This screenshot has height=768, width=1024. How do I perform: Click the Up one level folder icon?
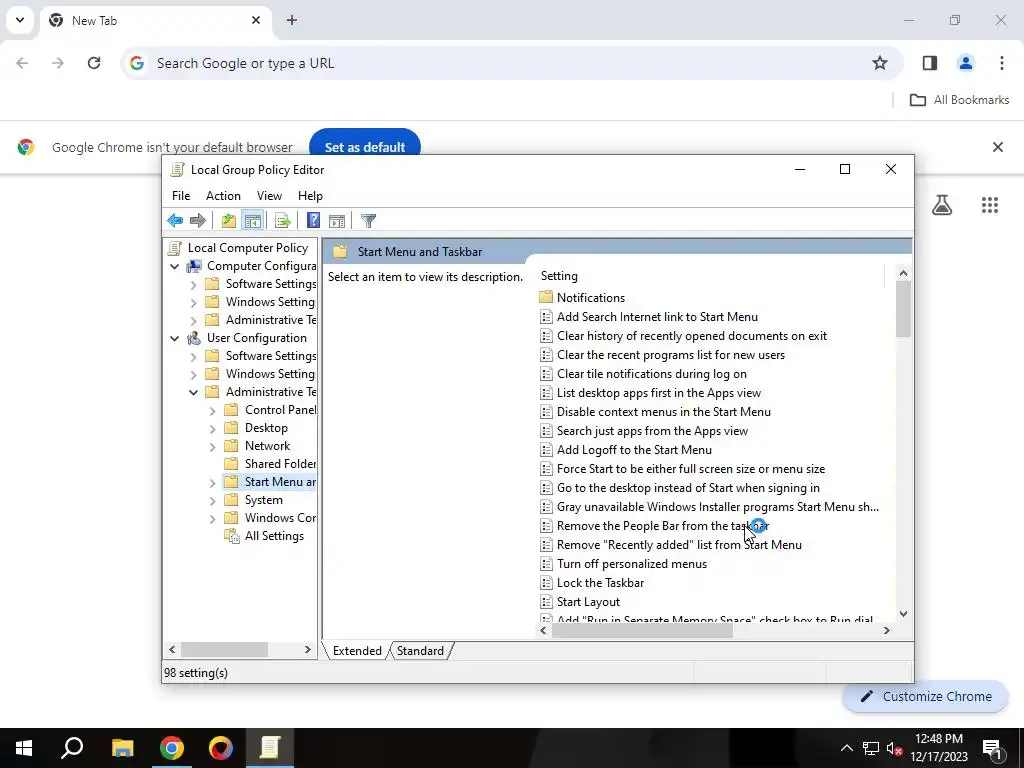[229, 221]
